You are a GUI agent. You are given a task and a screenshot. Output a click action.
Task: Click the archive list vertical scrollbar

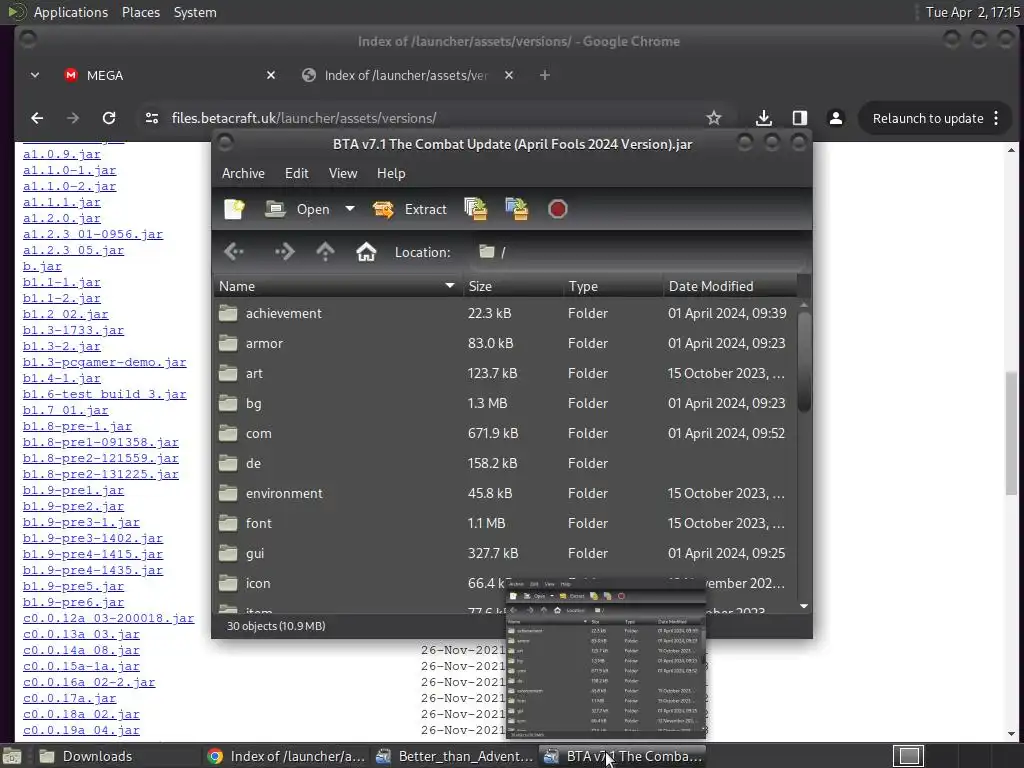point(804,362)
